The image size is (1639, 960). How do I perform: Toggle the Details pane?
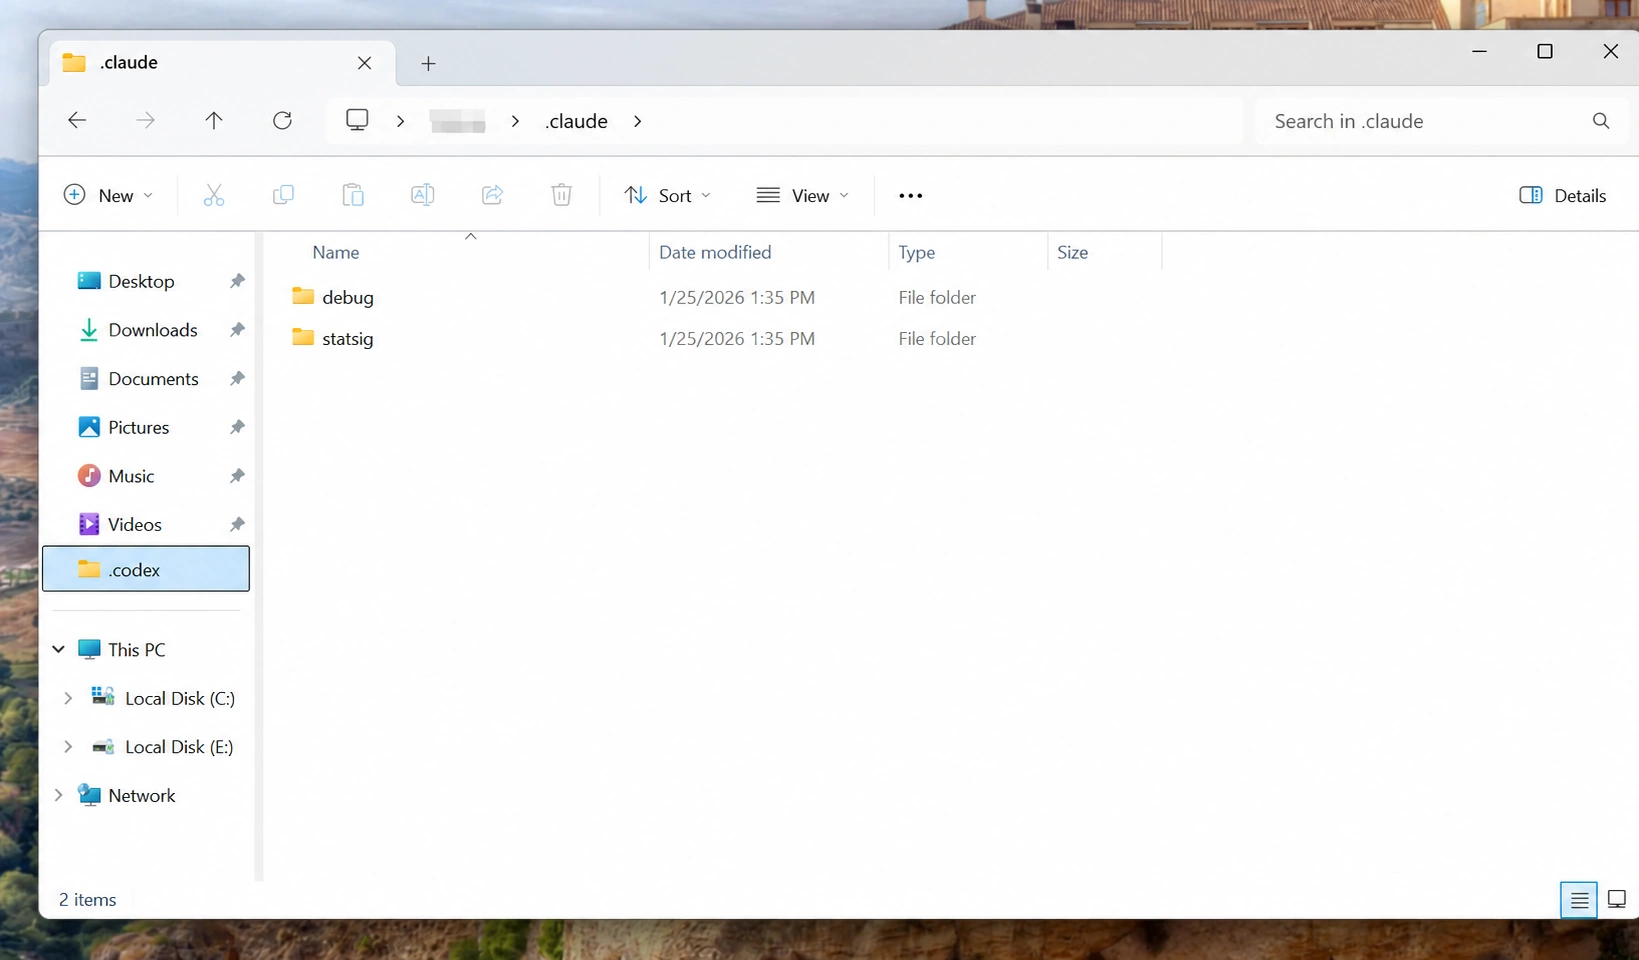(1563, 195)
